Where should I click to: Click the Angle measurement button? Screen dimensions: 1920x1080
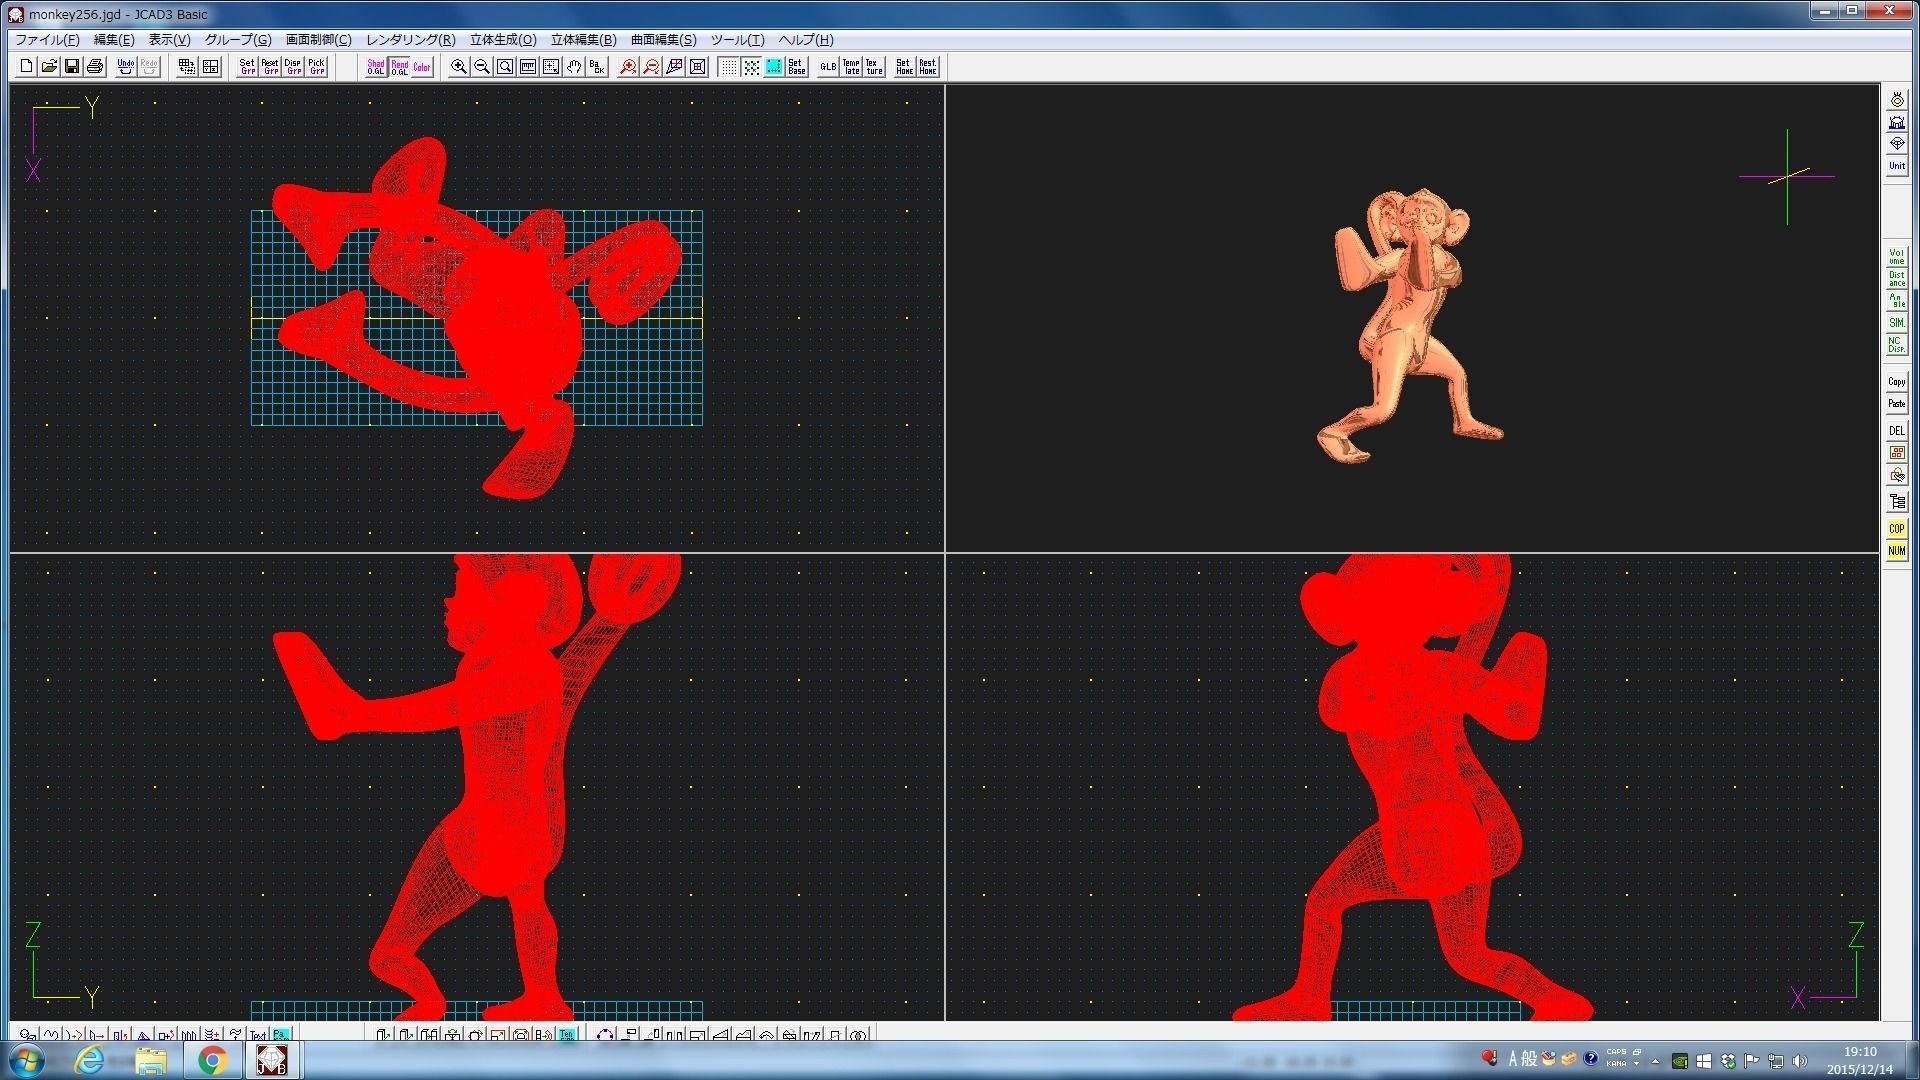(1897, 301)
